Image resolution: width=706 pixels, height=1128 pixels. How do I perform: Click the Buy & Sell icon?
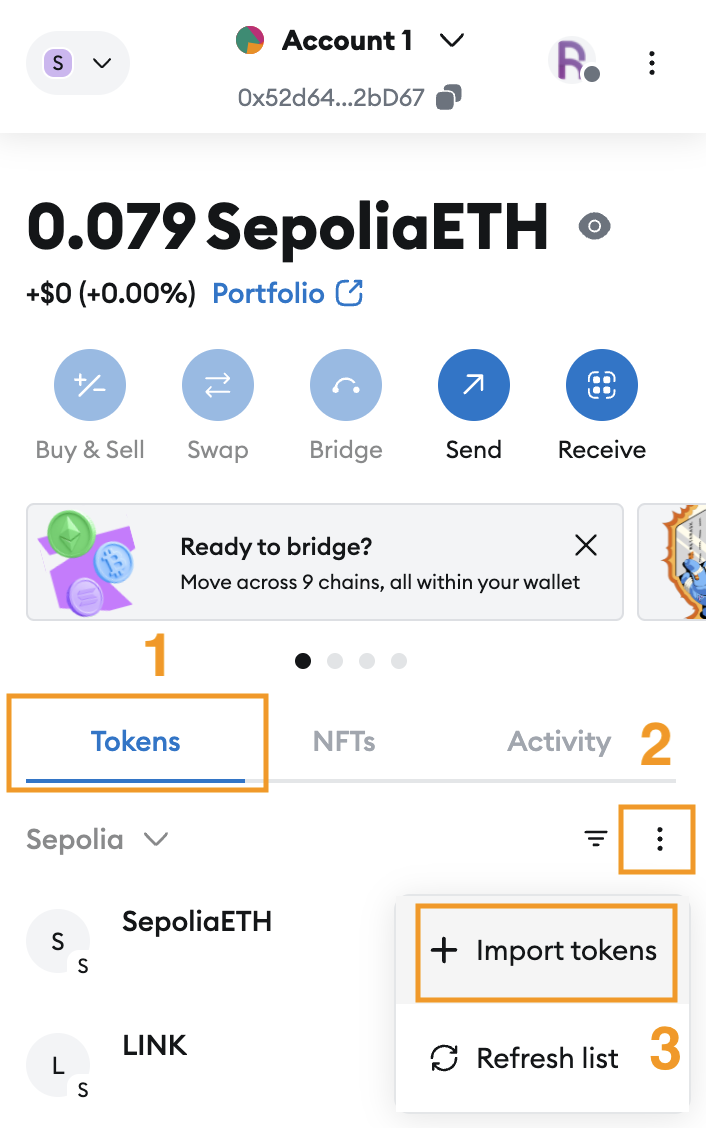tap(90, 385)
